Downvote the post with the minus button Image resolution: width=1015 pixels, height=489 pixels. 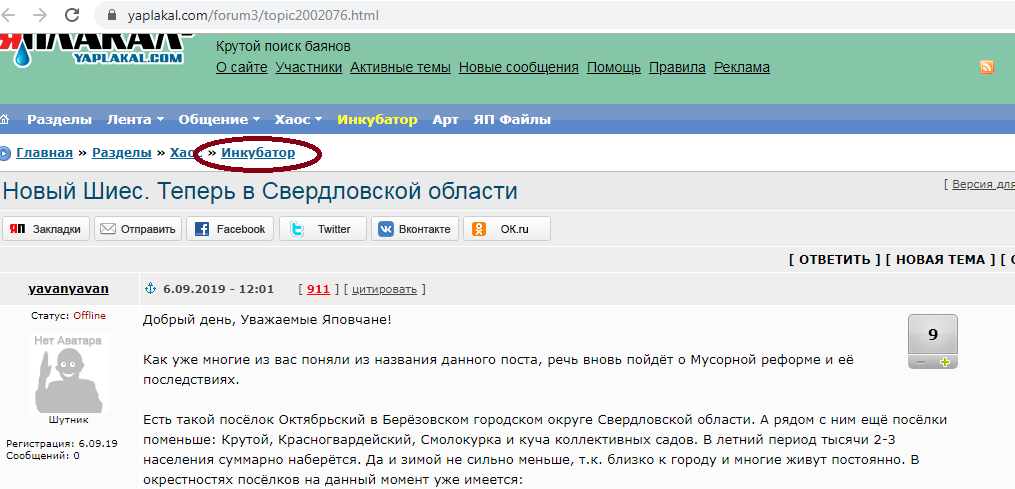tap(920, 362)
